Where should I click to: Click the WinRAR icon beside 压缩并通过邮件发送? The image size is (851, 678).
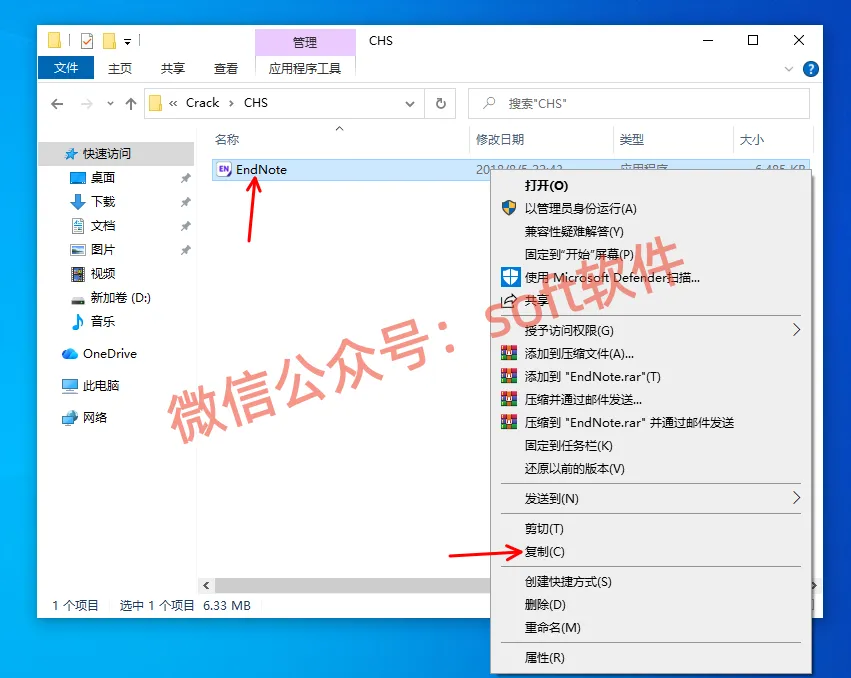pos(509,400)
